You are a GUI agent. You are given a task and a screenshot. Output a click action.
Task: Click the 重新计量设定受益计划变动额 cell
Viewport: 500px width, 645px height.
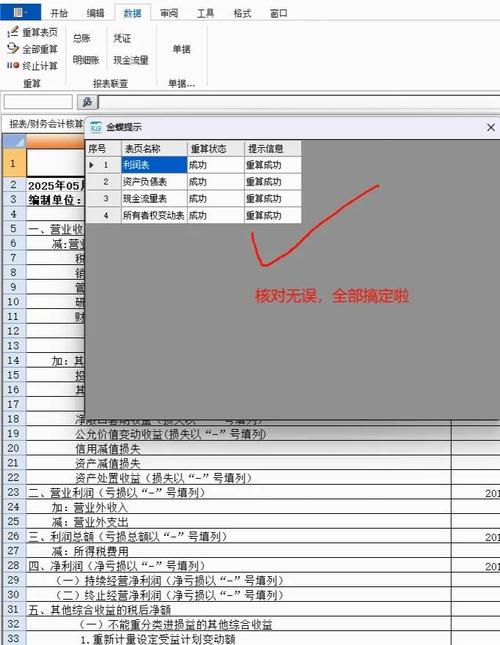(x=239, y=639)
